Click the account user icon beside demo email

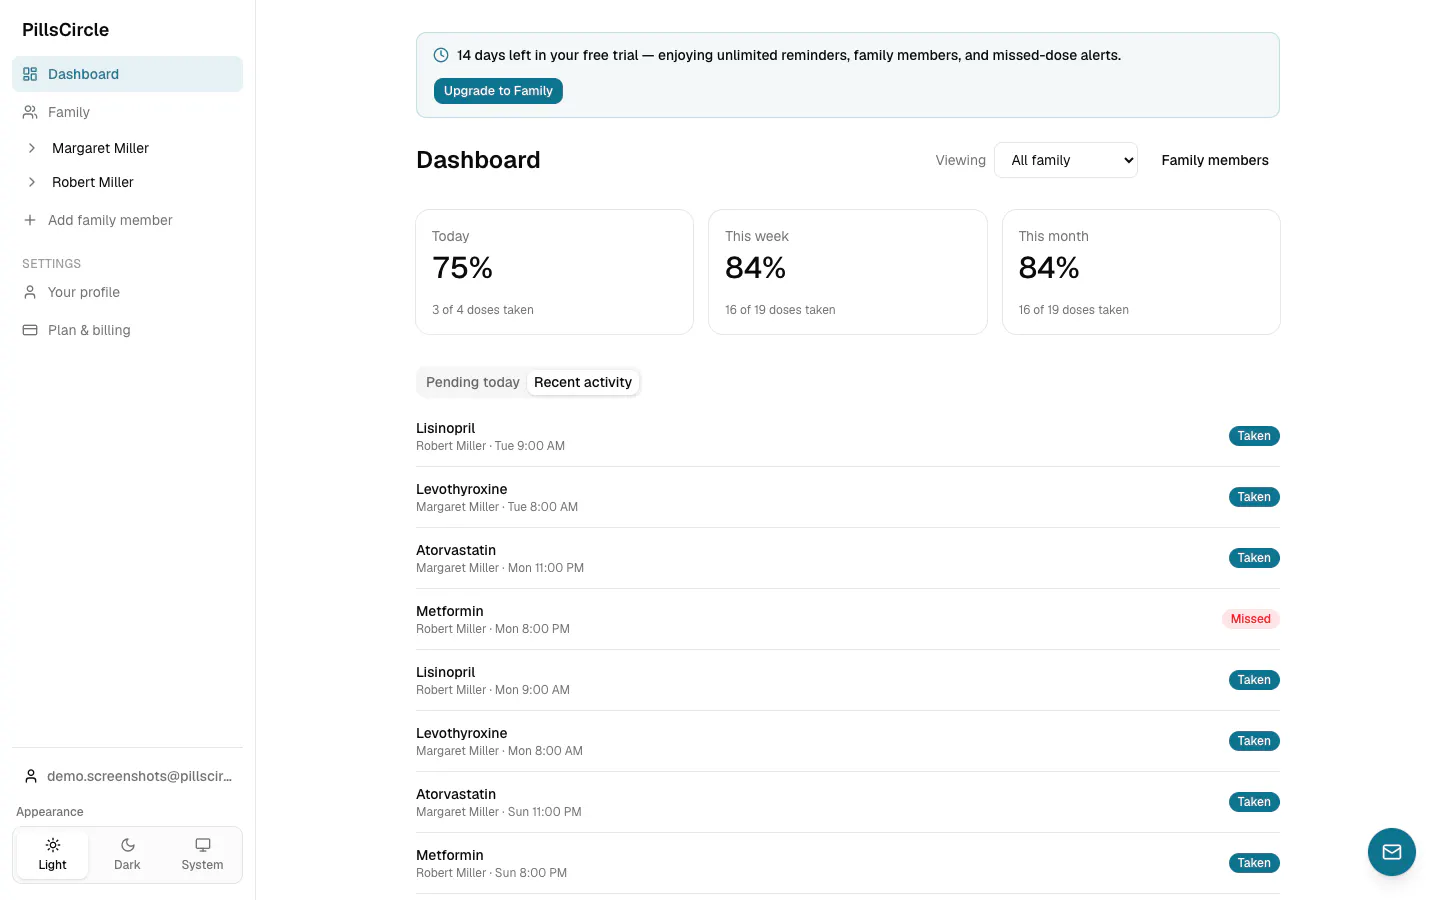tap(31, 776)
